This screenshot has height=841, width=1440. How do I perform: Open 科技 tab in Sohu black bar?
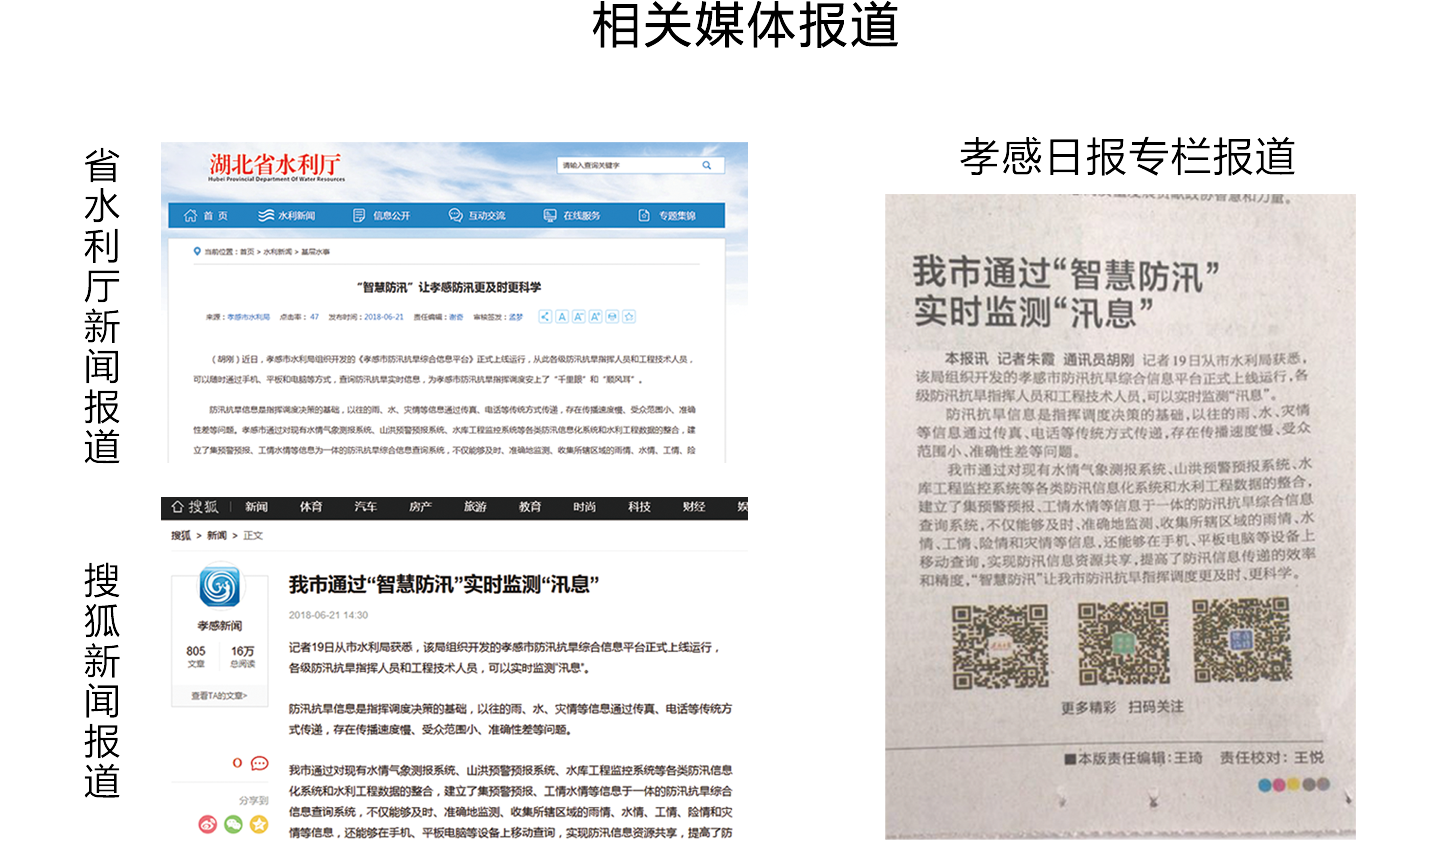click(x=639, y=507)
